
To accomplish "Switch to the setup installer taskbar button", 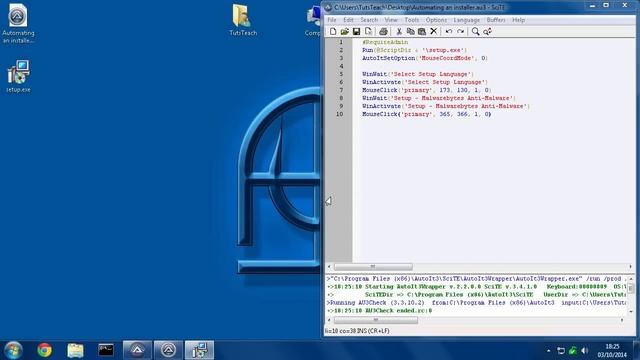I will point(199,350).
